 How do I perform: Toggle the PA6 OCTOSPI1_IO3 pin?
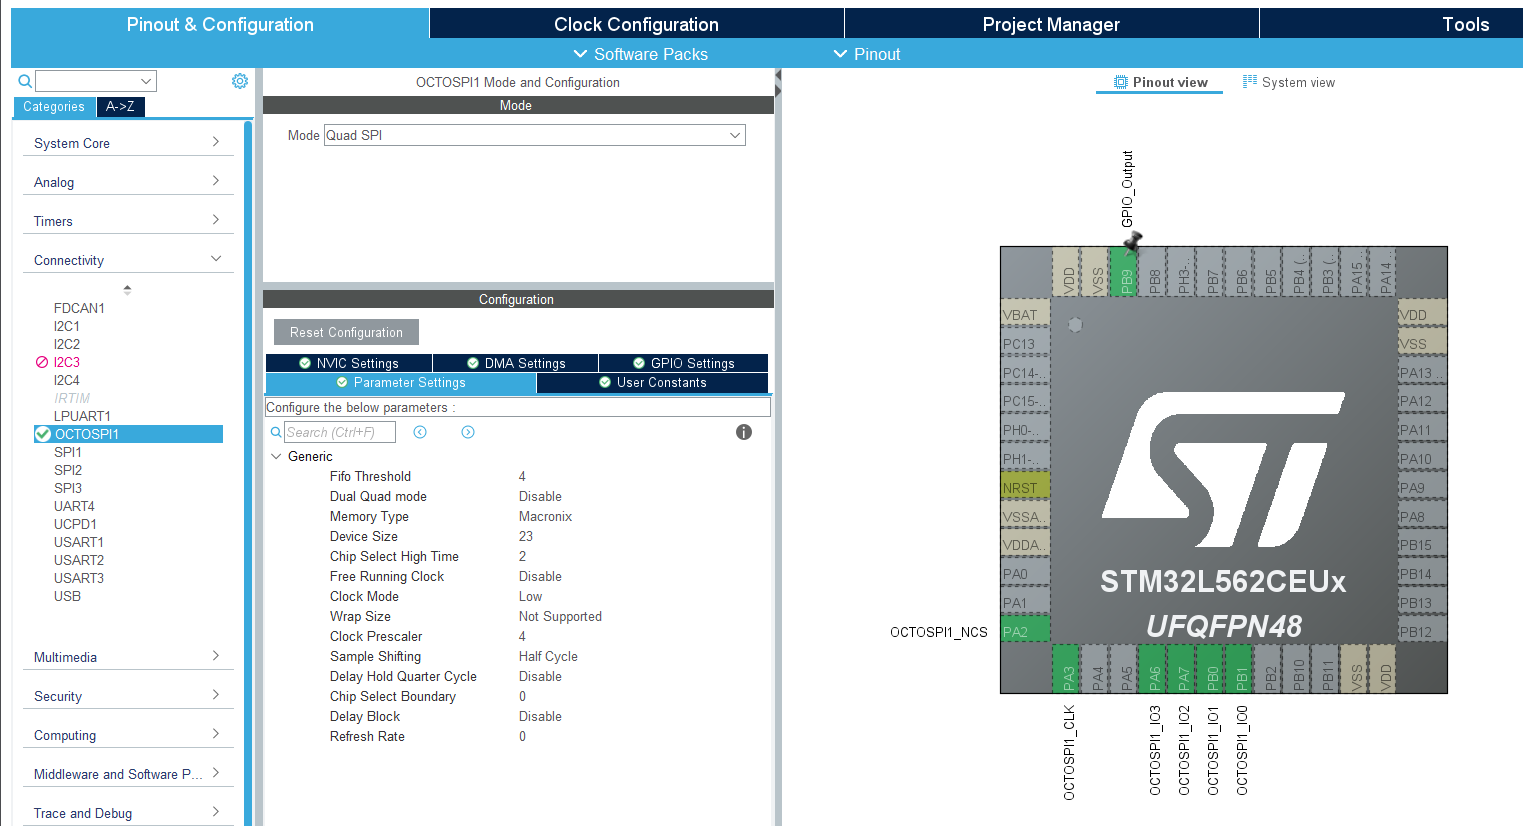(x=1154, y=670)
